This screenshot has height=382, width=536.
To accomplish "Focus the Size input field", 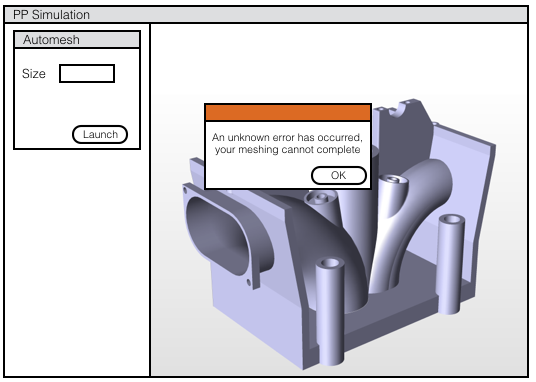I will (87, 74).
